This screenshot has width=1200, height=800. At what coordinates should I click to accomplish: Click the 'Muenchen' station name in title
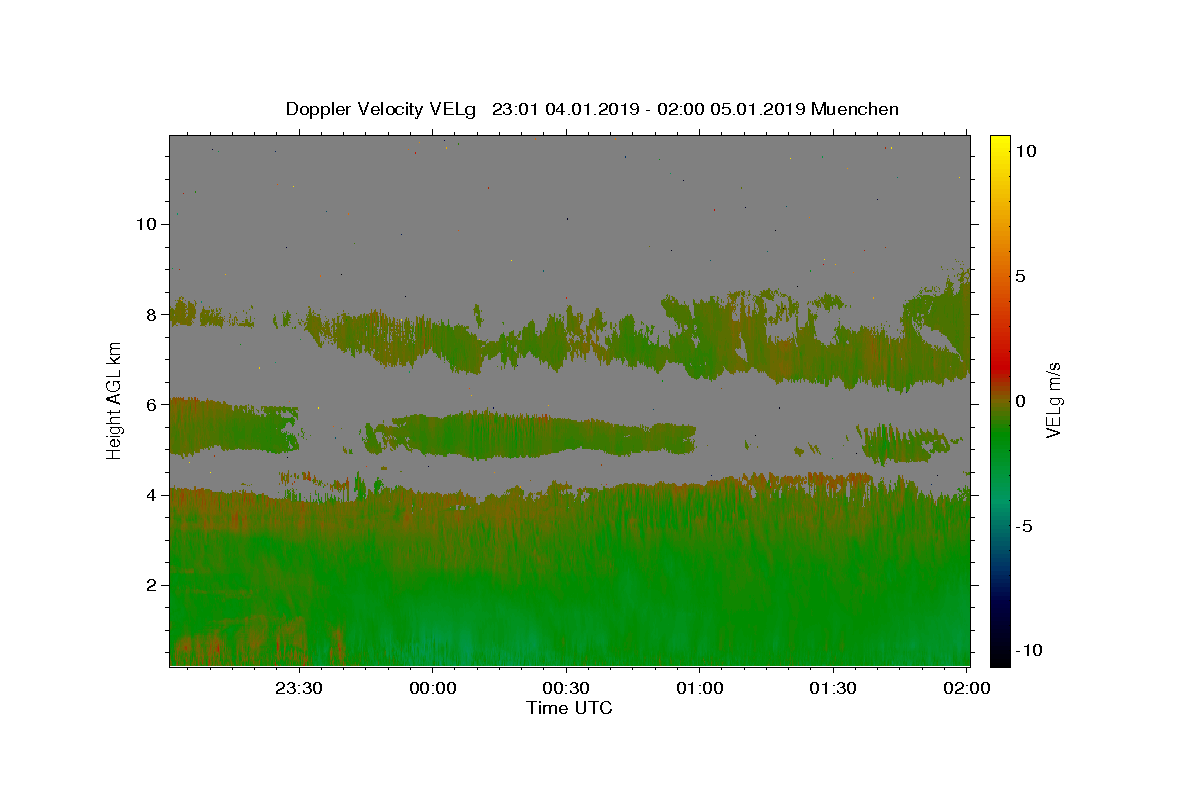[x=855, y=109]
